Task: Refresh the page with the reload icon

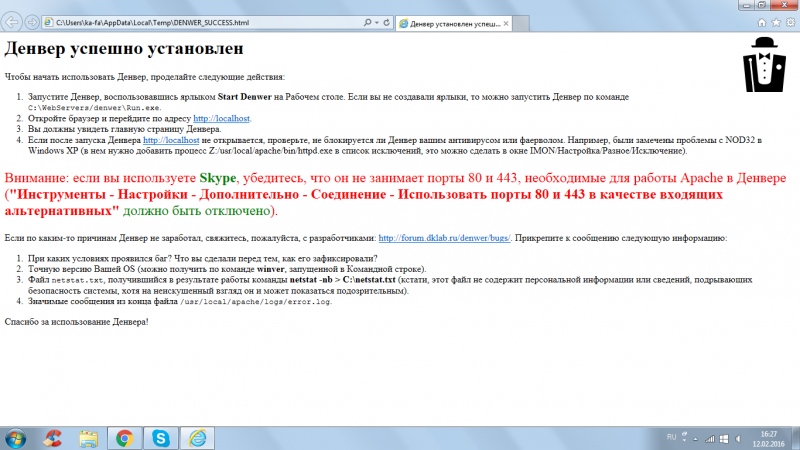Action: 385,21
